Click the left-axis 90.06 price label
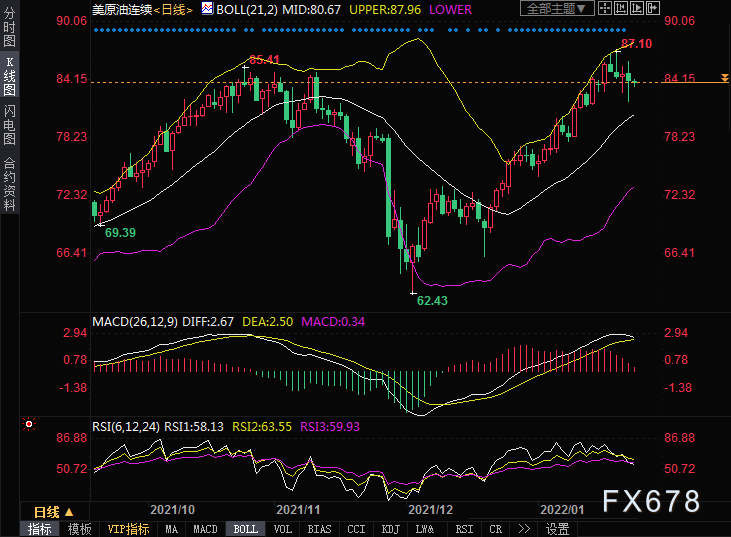 point(72,21)
